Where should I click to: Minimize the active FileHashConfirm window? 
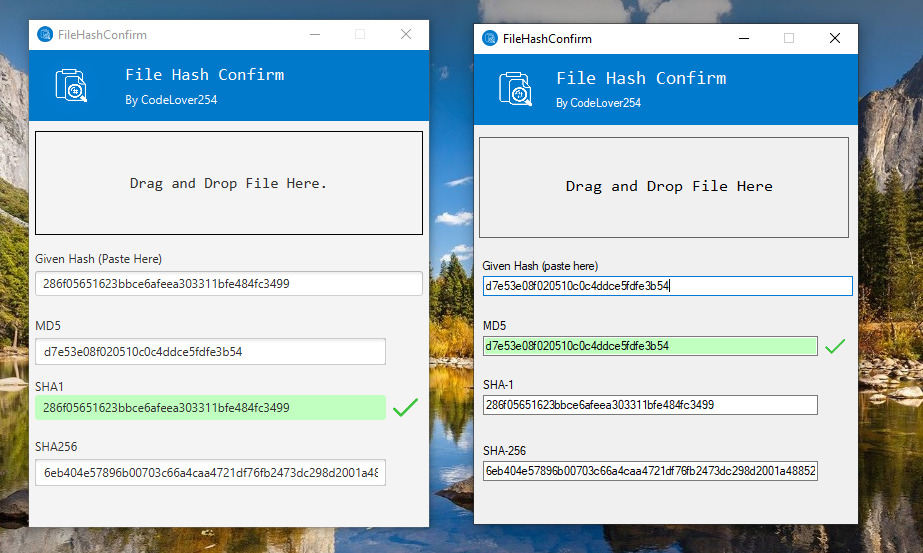point(744,39)
